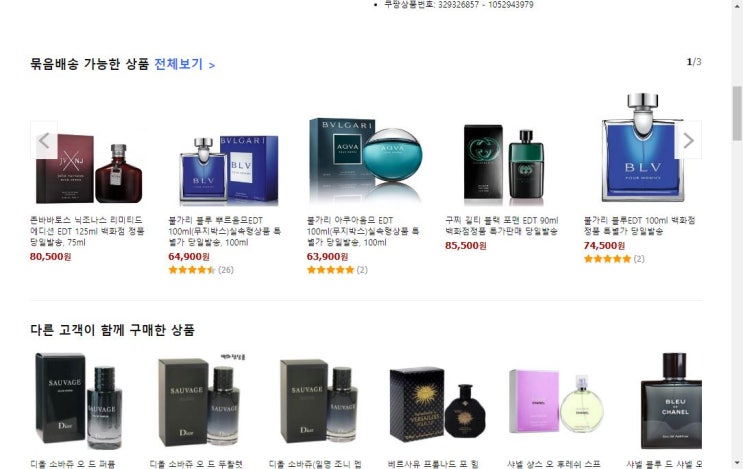This screenshot has height=469, width=743.
Task: Open 불가리 아쿠아옴므 EDT product title
Action: click(363, 231)
